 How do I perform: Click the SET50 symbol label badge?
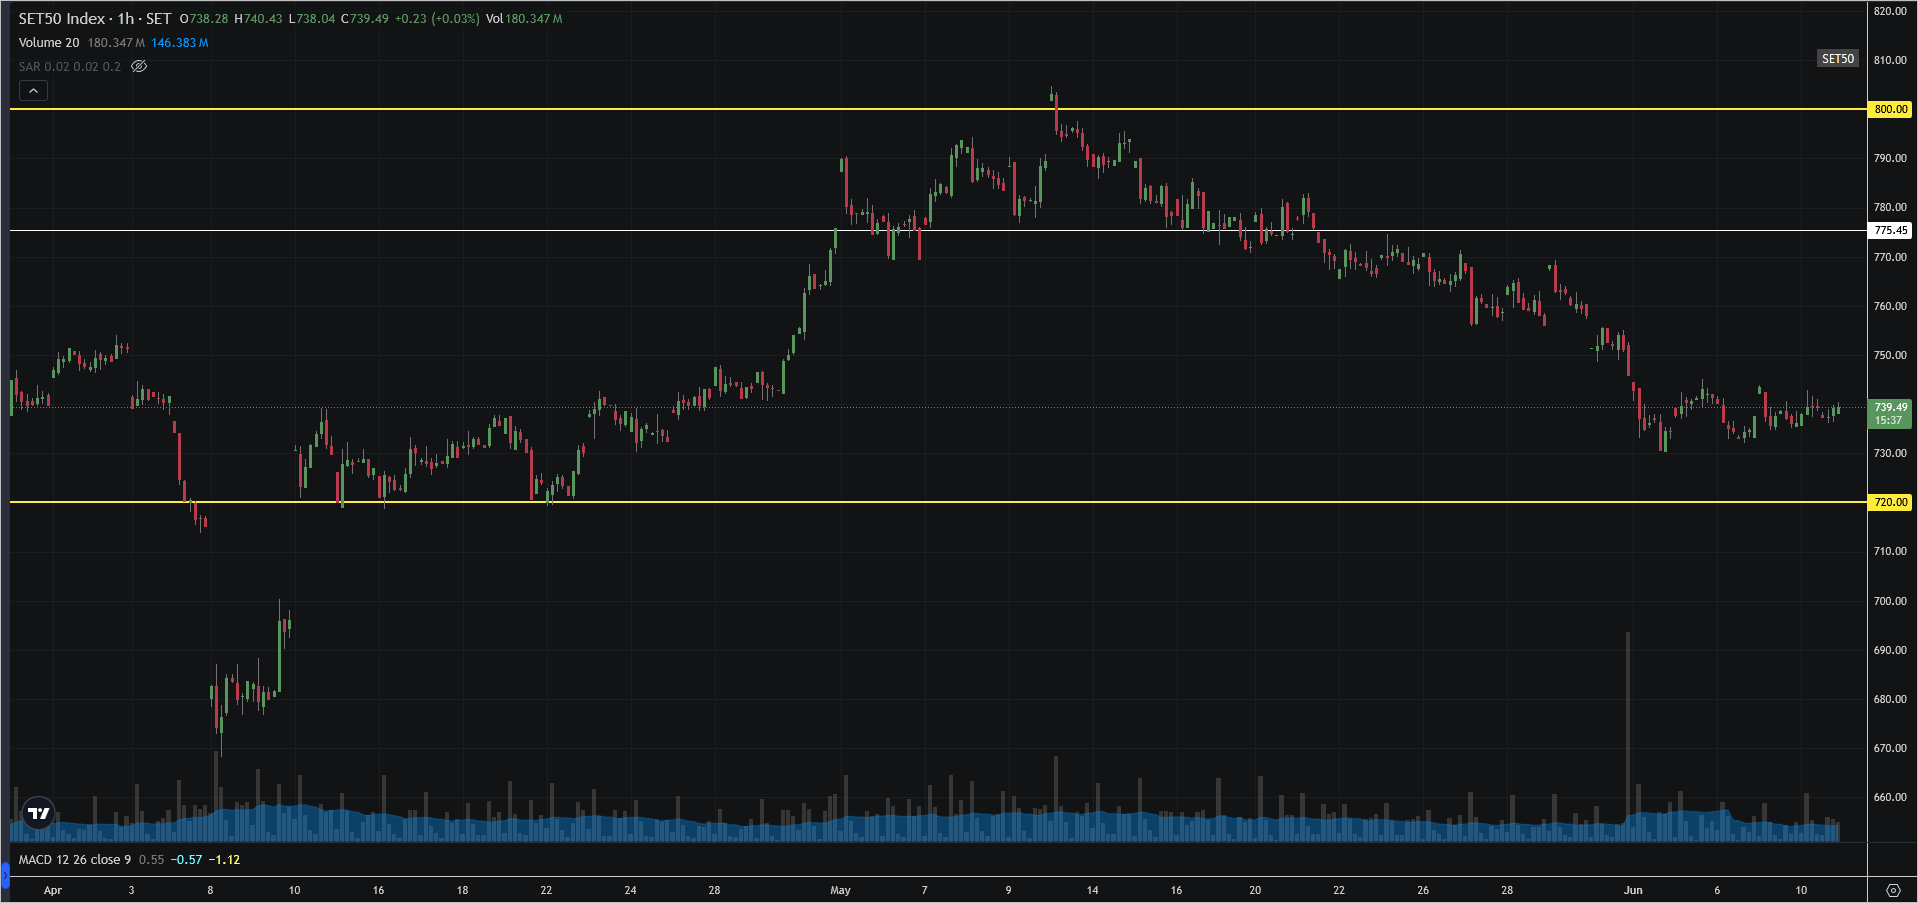(x=1838, y=59)
